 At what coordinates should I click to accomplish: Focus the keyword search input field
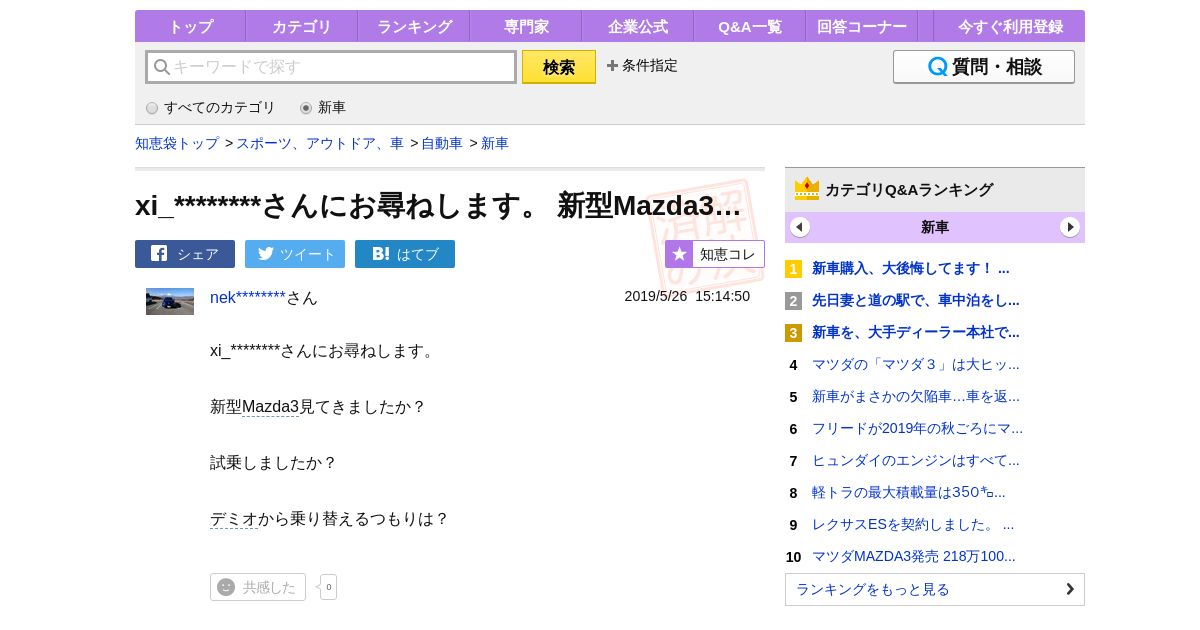pyautogui.click(x=331, y=67)
